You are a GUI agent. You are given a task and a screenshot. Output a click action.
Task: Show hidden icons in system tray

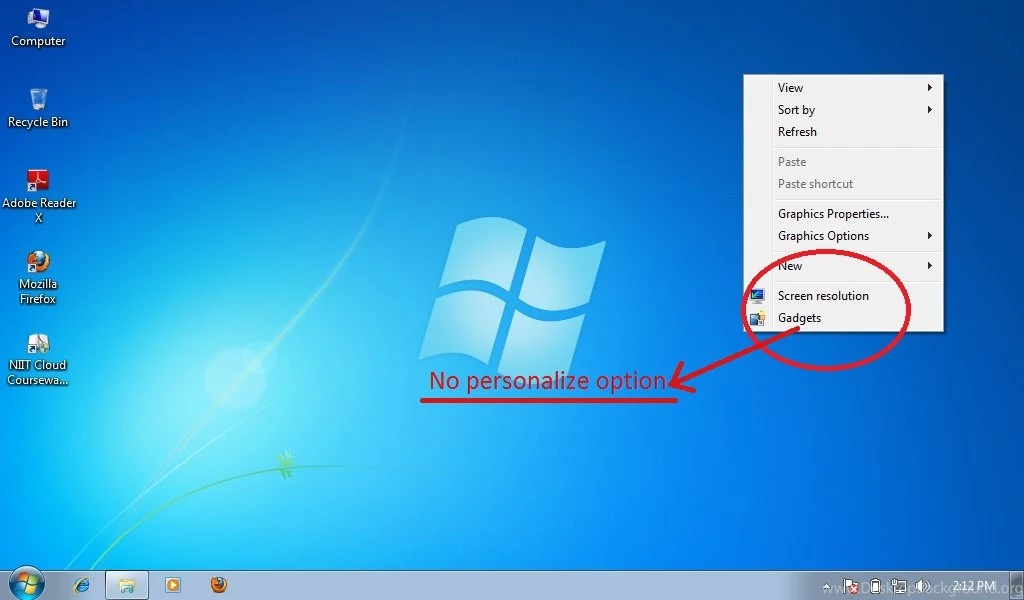click(826, 586)
